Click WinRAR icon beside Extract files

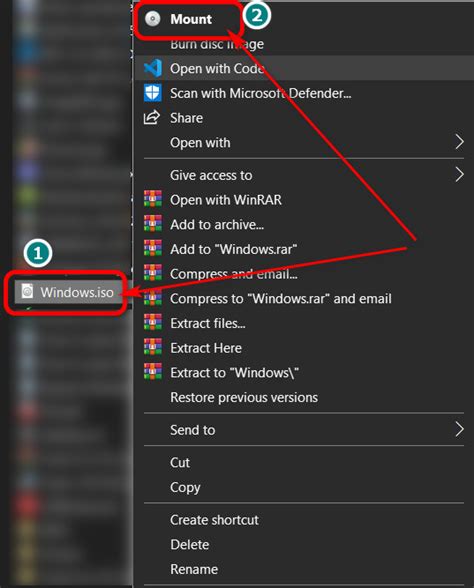click(153, 322)
